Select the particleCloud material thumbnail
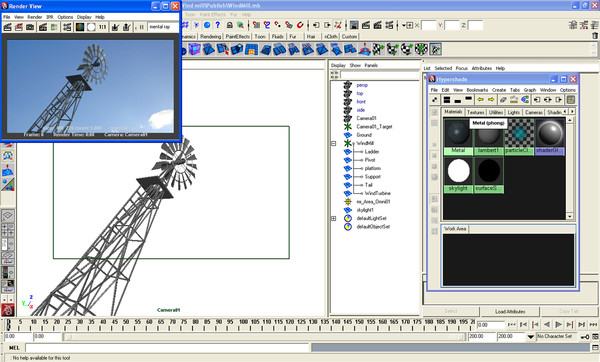Viewport: 600px width, 362px height. pos(519,136)
